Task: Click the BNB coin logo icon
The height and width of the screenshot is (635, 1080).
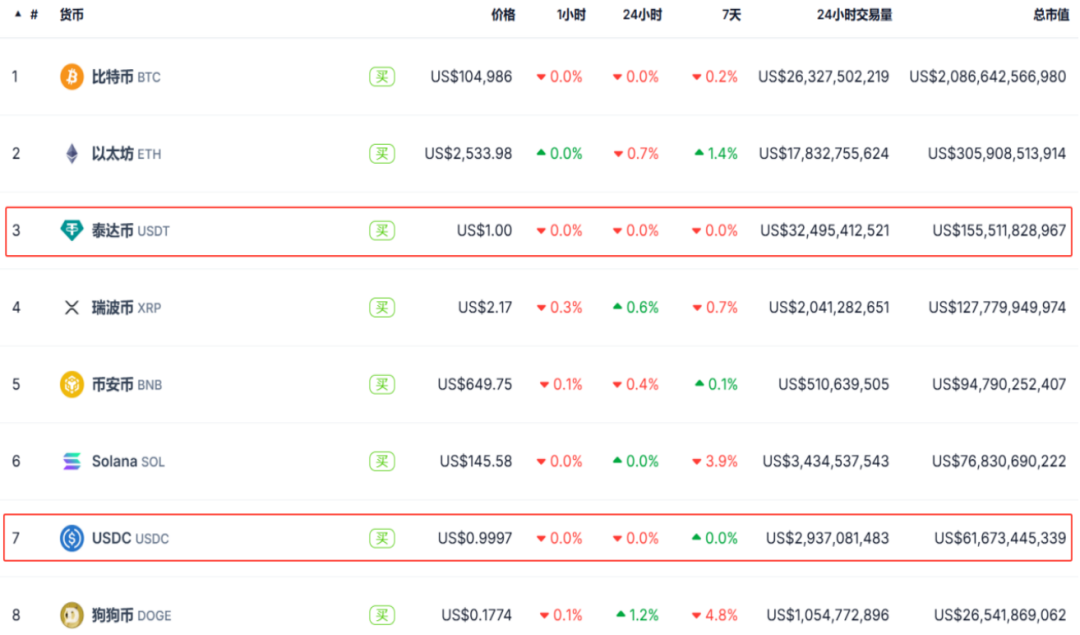Action: pos(72,385)
